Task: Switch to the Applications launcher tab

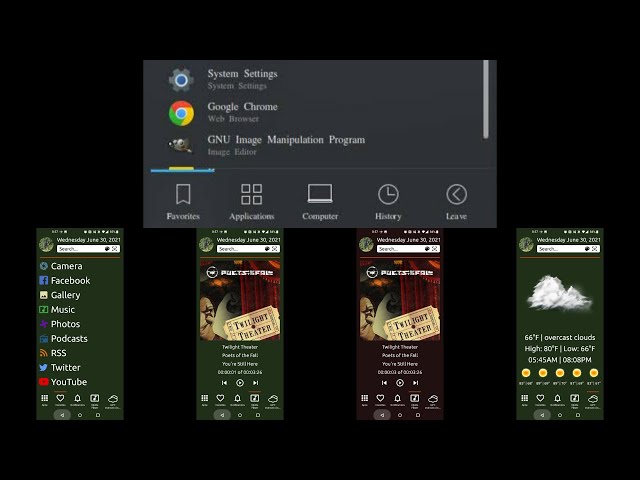Action: 251,202
